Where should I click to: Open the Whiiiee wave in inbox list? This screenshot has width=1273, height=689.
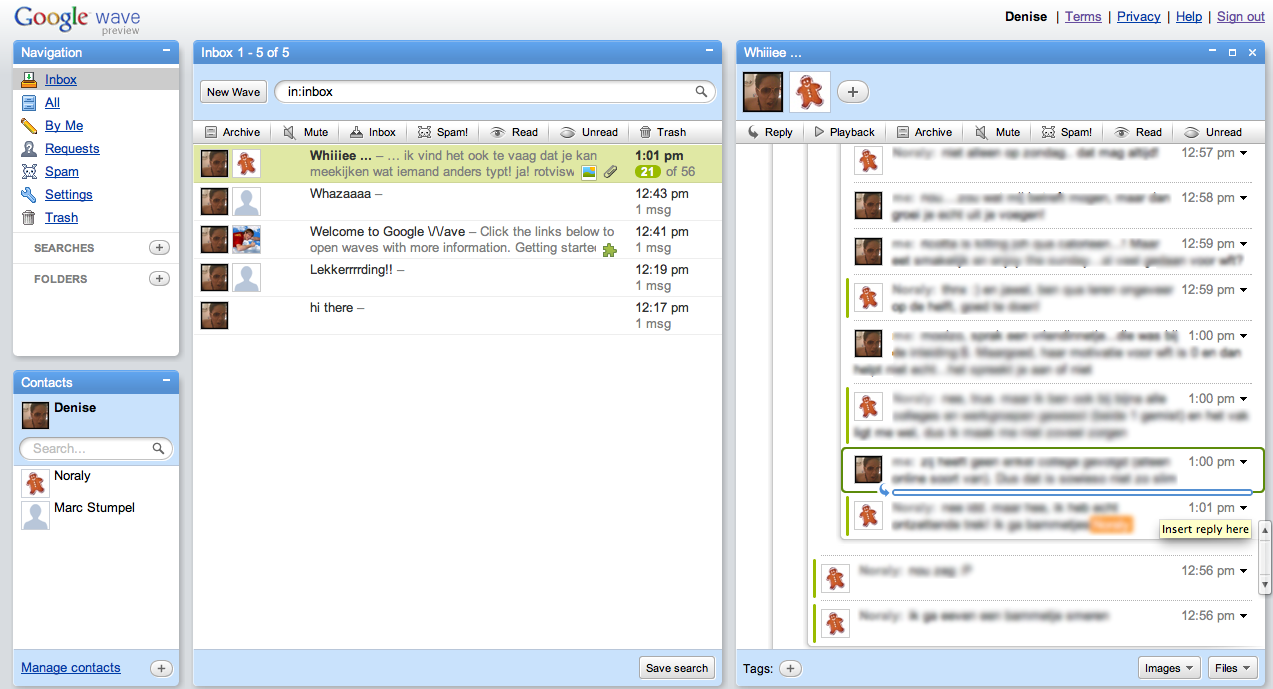[x=457, y=164]
